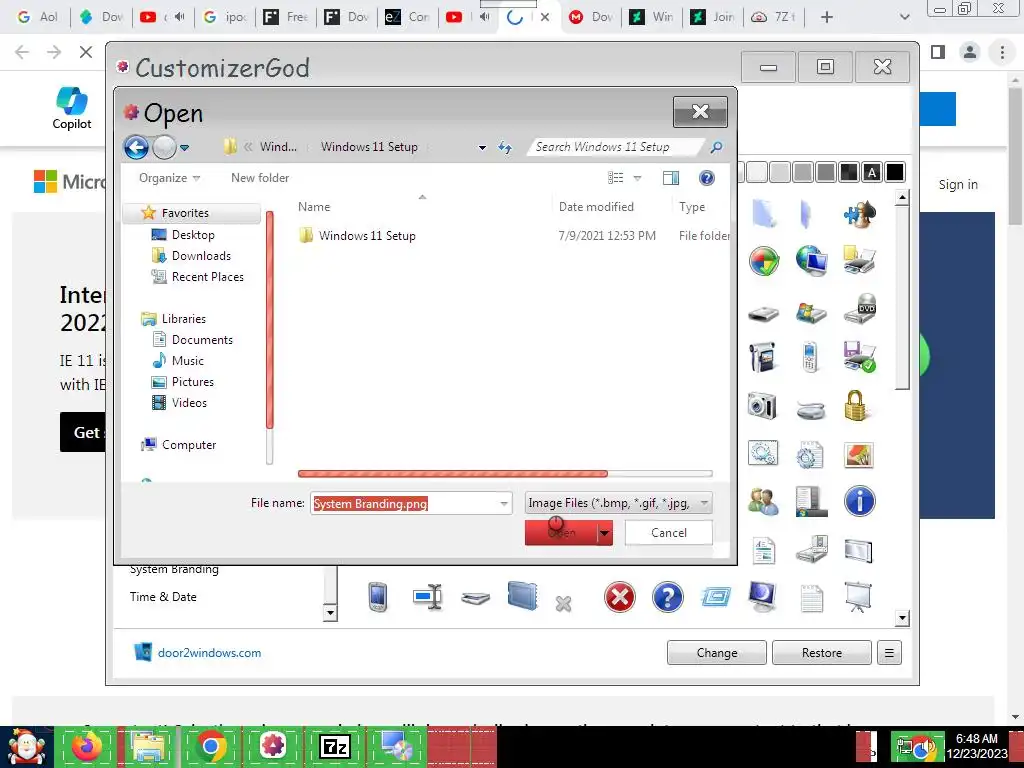
Task: Open the CustomizerGod hamburger menu button
Action: coord(889,652)
